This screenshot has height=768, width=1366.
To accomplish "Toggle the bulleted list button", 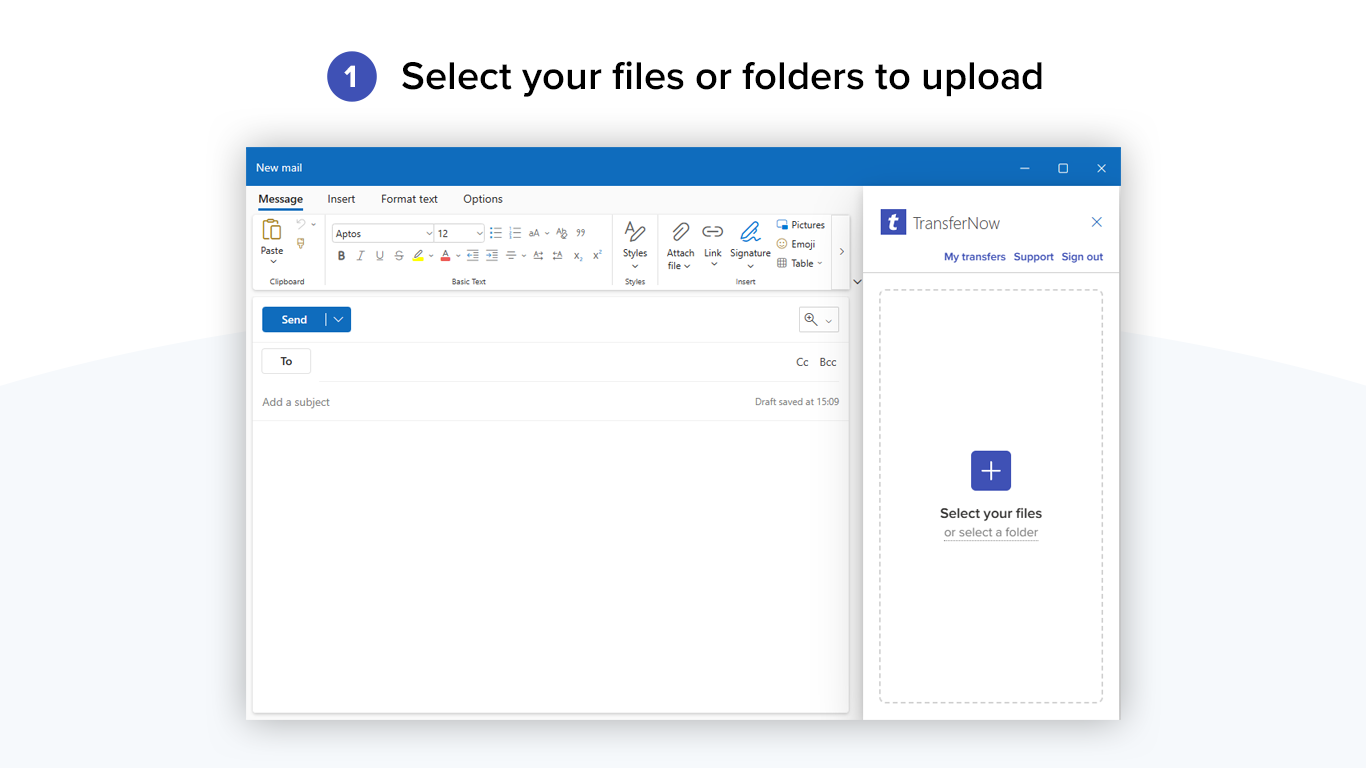I will 495,233.
